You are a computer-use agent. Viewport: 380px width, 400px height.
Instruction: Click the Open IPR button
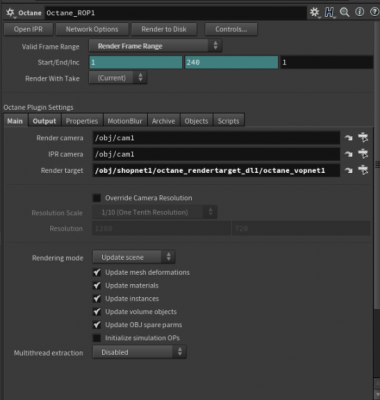coord(28,29)
